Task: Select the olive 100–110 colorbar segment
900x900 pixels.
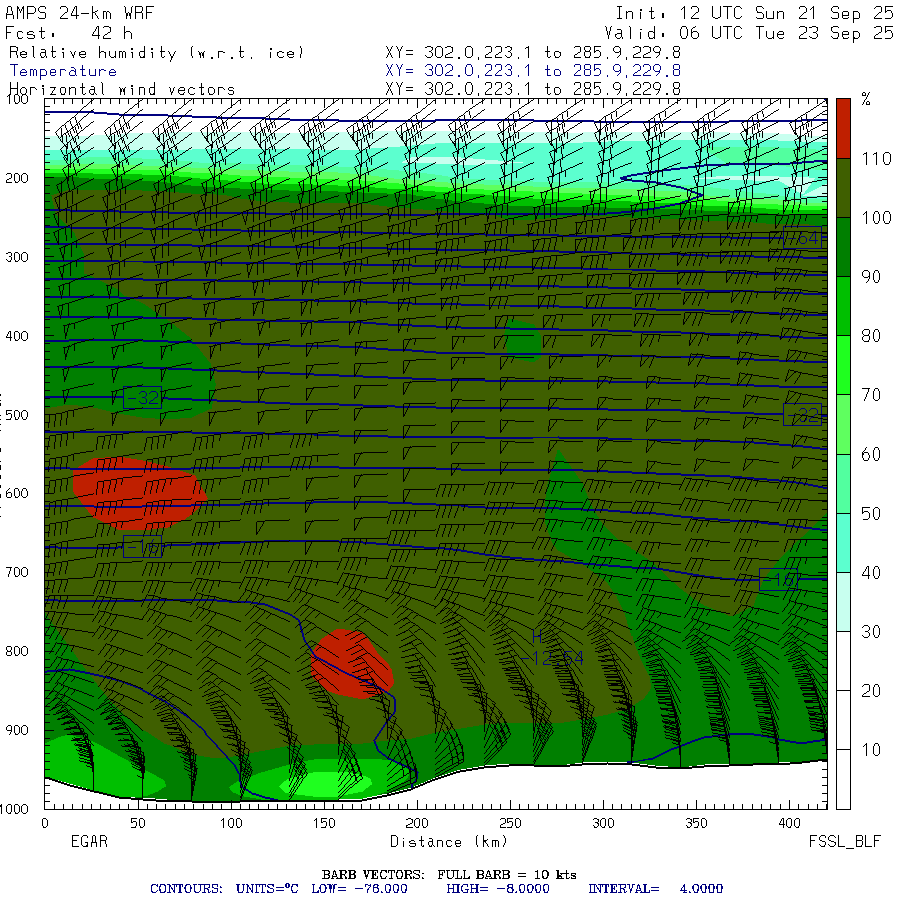Action: (843, 188)
